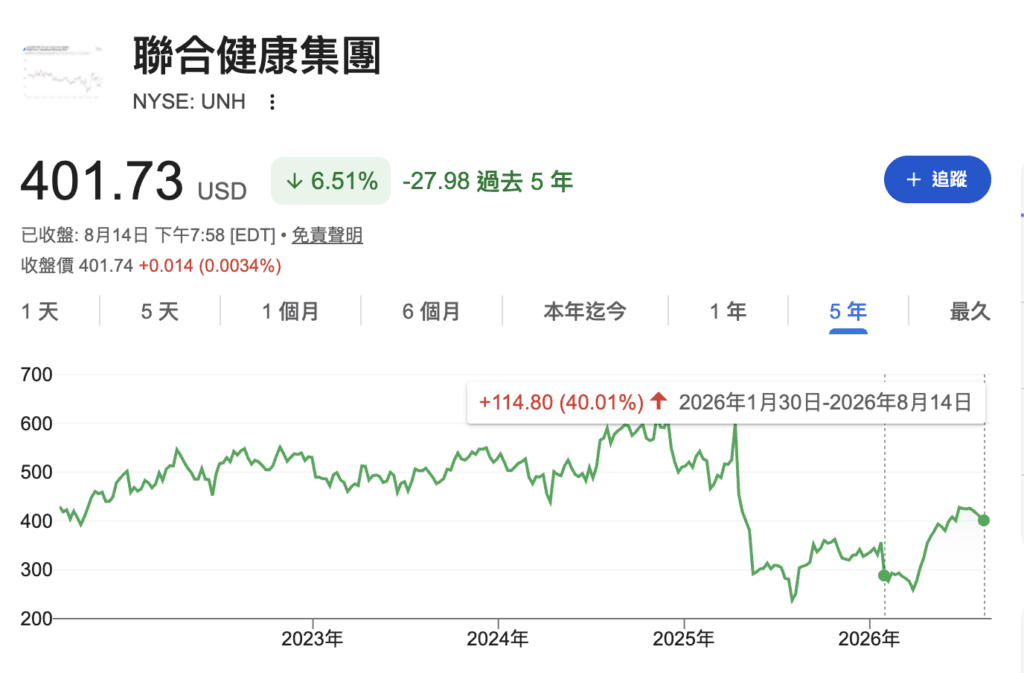
Task: Click the stock chart thumbnail beside the title
Action: [x=63, y=72]
